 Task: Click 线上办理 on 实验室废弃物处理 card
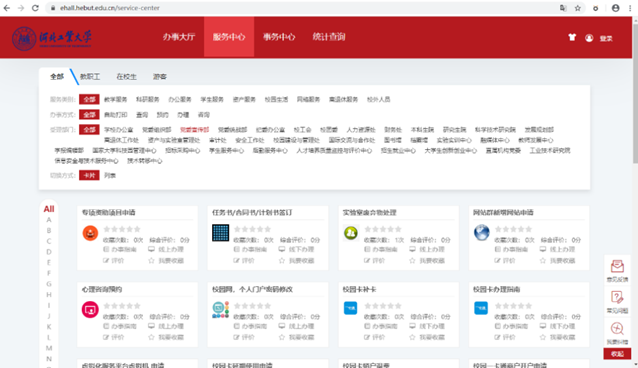[x=428, y=249]
